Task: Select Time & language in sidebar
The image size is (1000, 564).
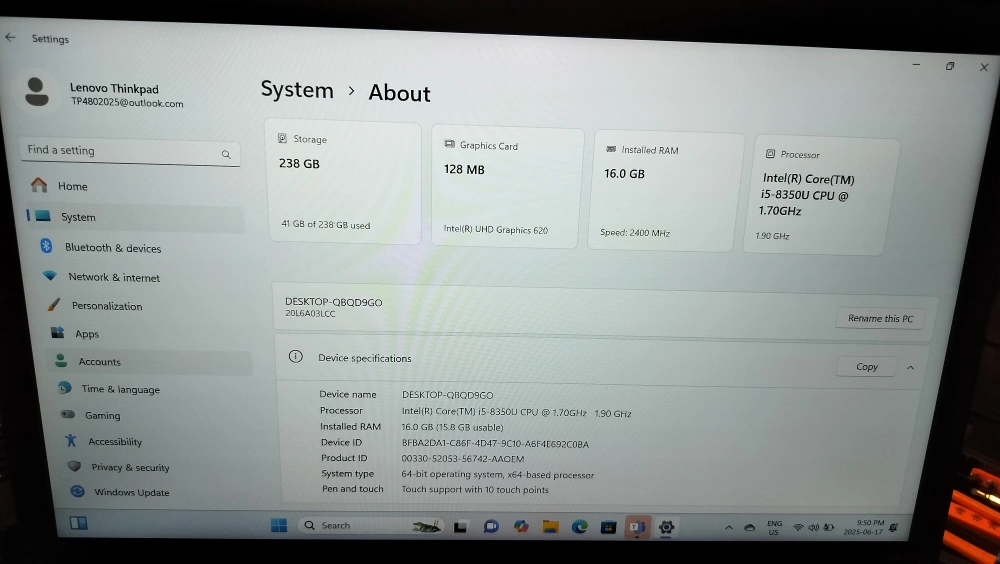Action: [120, 389]
